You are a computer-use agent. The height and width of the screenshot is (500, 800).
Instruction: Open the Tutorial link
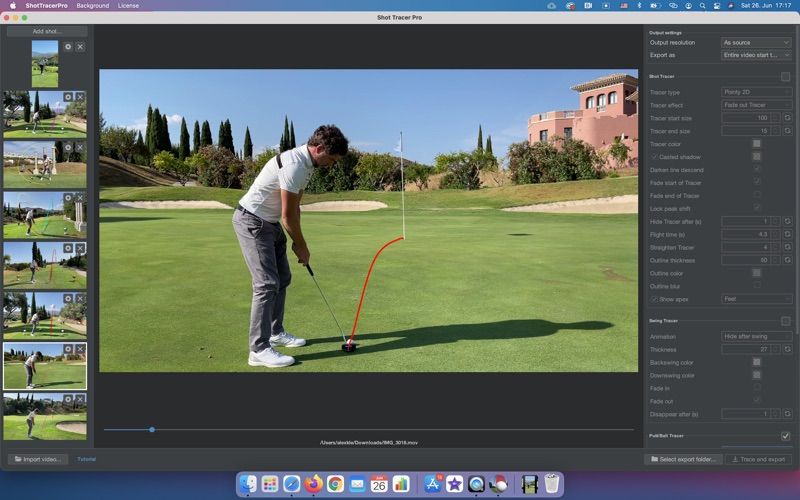(86, 459)
